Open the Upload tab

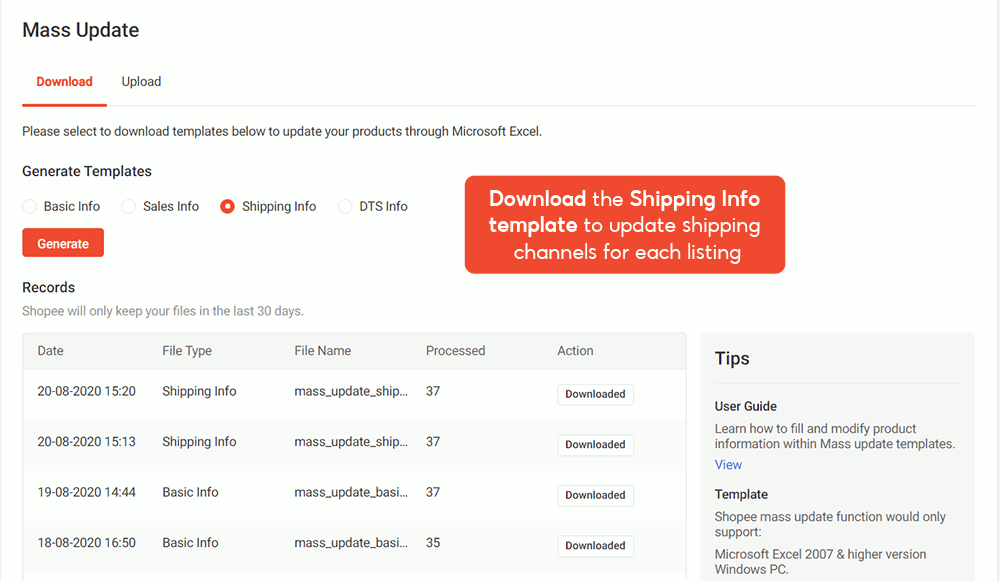(141, 82)
